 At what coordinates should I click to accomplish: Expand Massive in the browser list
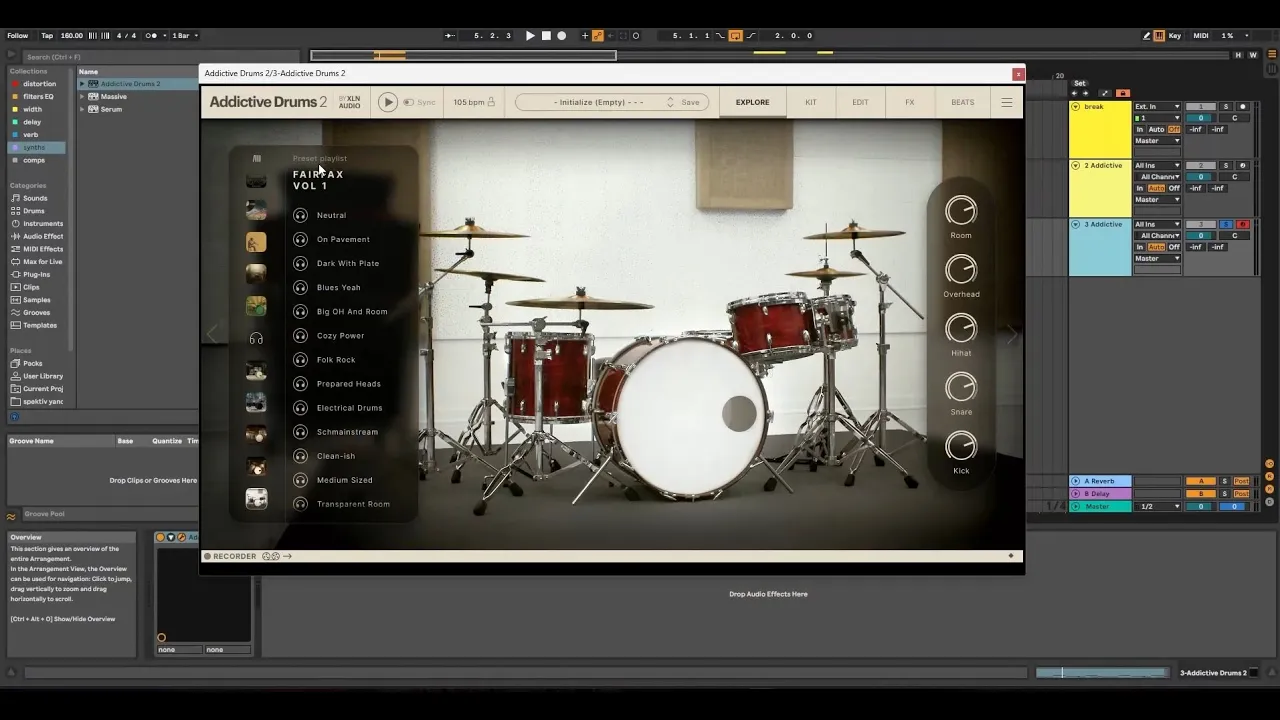click(83, 97)
